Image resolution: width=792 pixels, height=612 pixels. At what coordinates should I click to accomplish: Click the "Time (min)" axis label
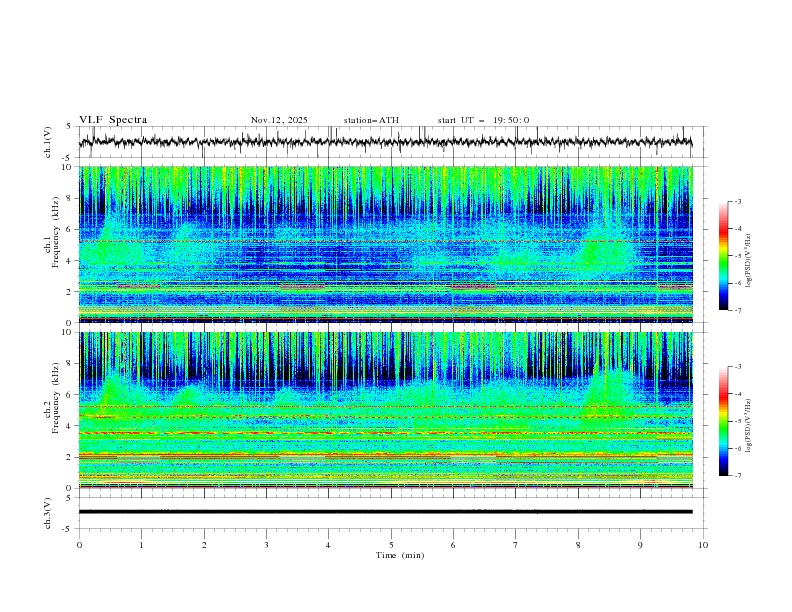tap(400, 555)
